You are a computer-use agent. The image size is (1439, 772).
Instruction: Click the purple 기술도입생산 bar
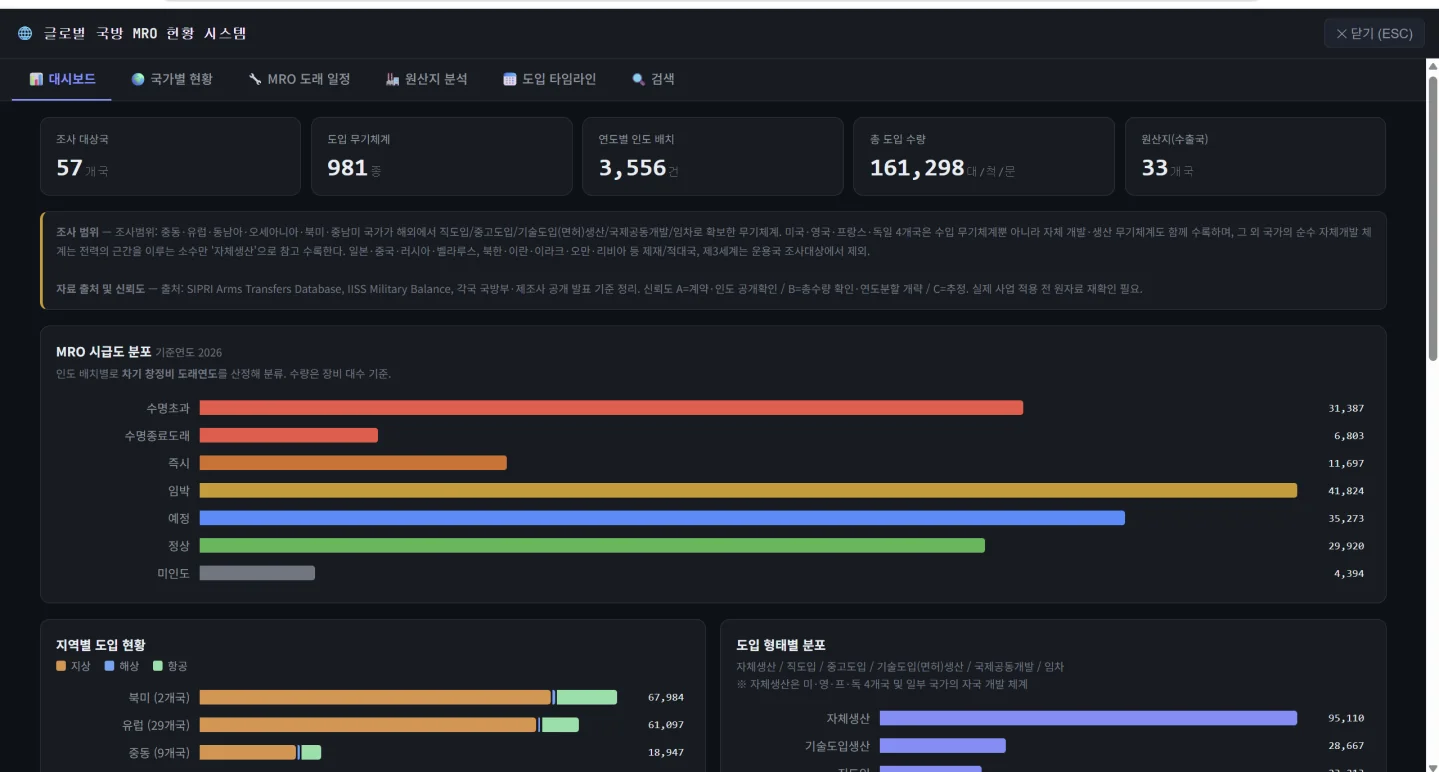pyautogui.click(x=943, y=746)
